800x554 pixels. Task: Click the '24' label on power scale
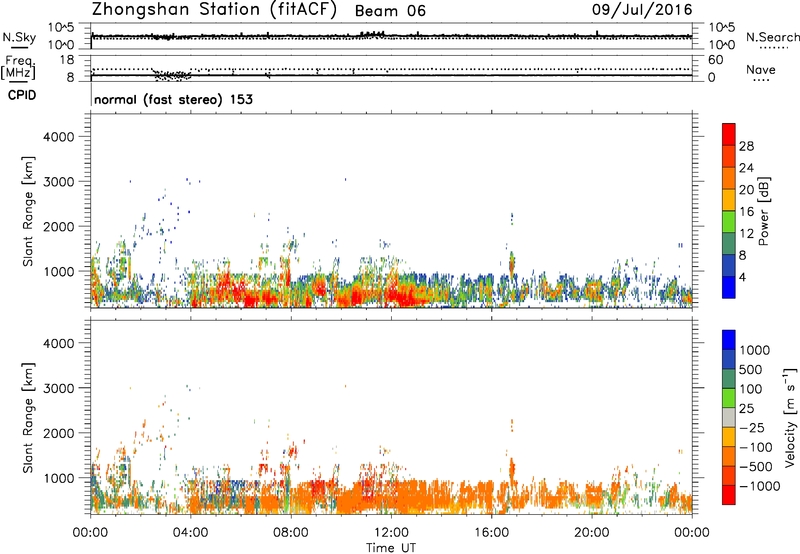click(746, 168)
